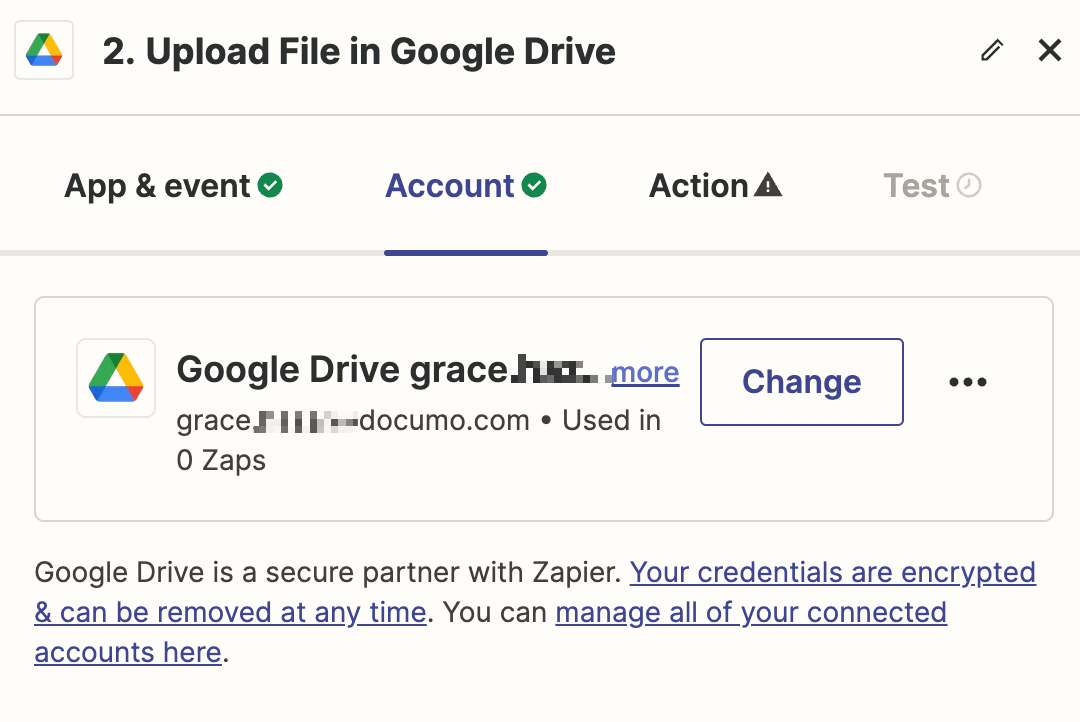Click the Google Drive logo in the account card
This screenshot has height=722, width=1080.
tap(116, 378)
